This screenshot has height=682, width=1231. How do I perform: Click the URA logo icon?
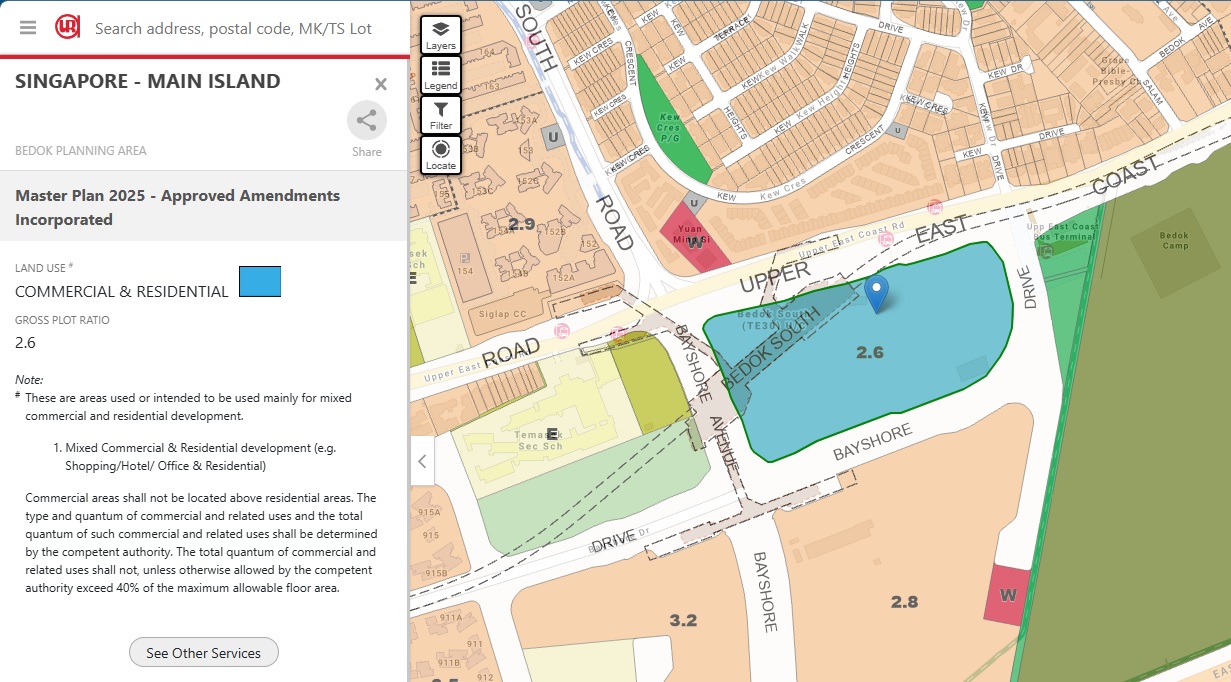click(68, 27)
